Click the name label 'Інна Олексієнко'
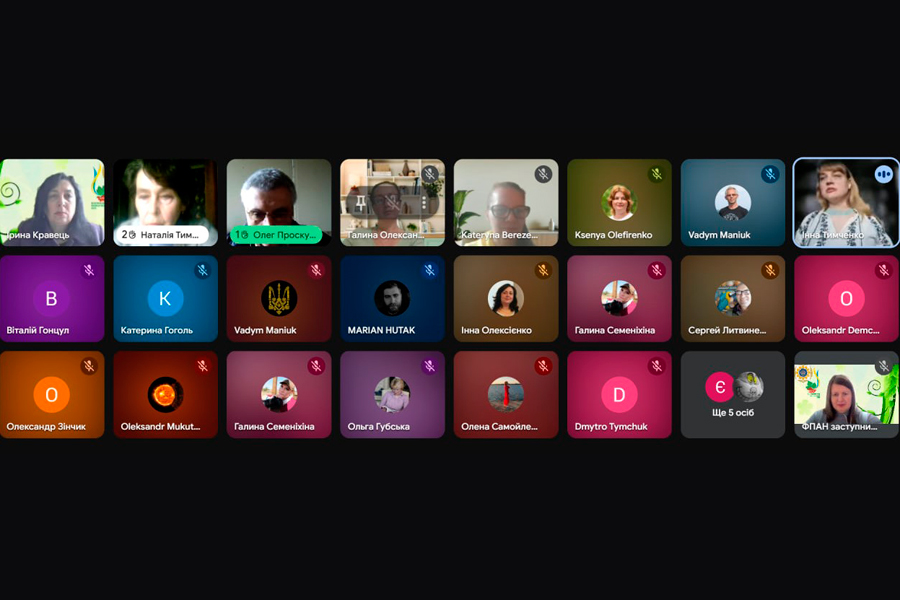This screenshot has width=900, height=600. (496, 330)
